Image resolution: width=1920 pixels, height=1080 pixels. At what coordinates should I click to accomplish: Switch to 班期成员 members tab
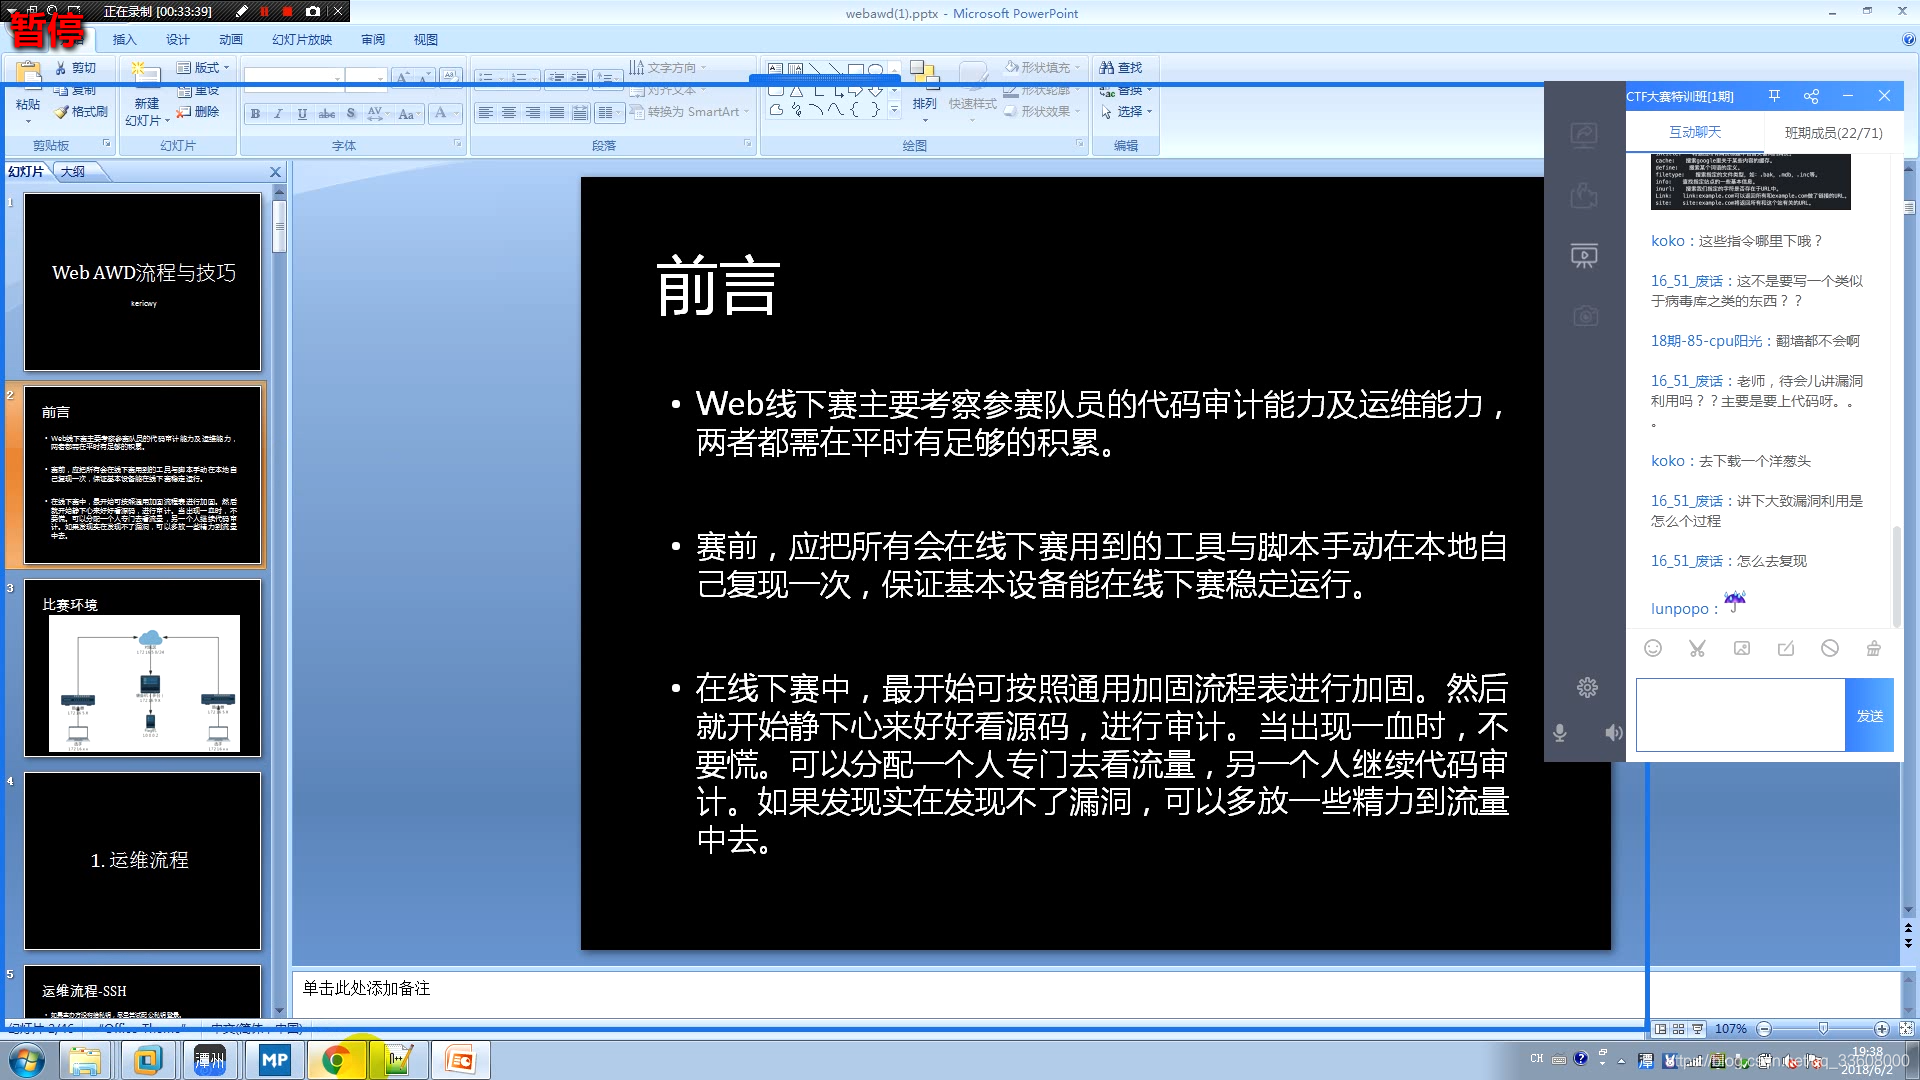point(1833,133)
